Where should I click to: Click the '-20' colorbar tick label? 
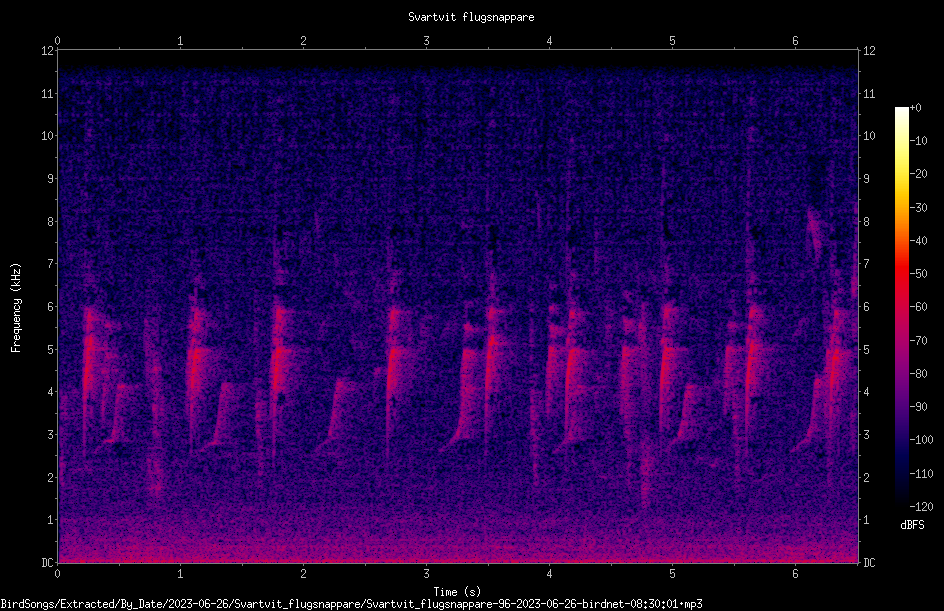tap(918, 174)
